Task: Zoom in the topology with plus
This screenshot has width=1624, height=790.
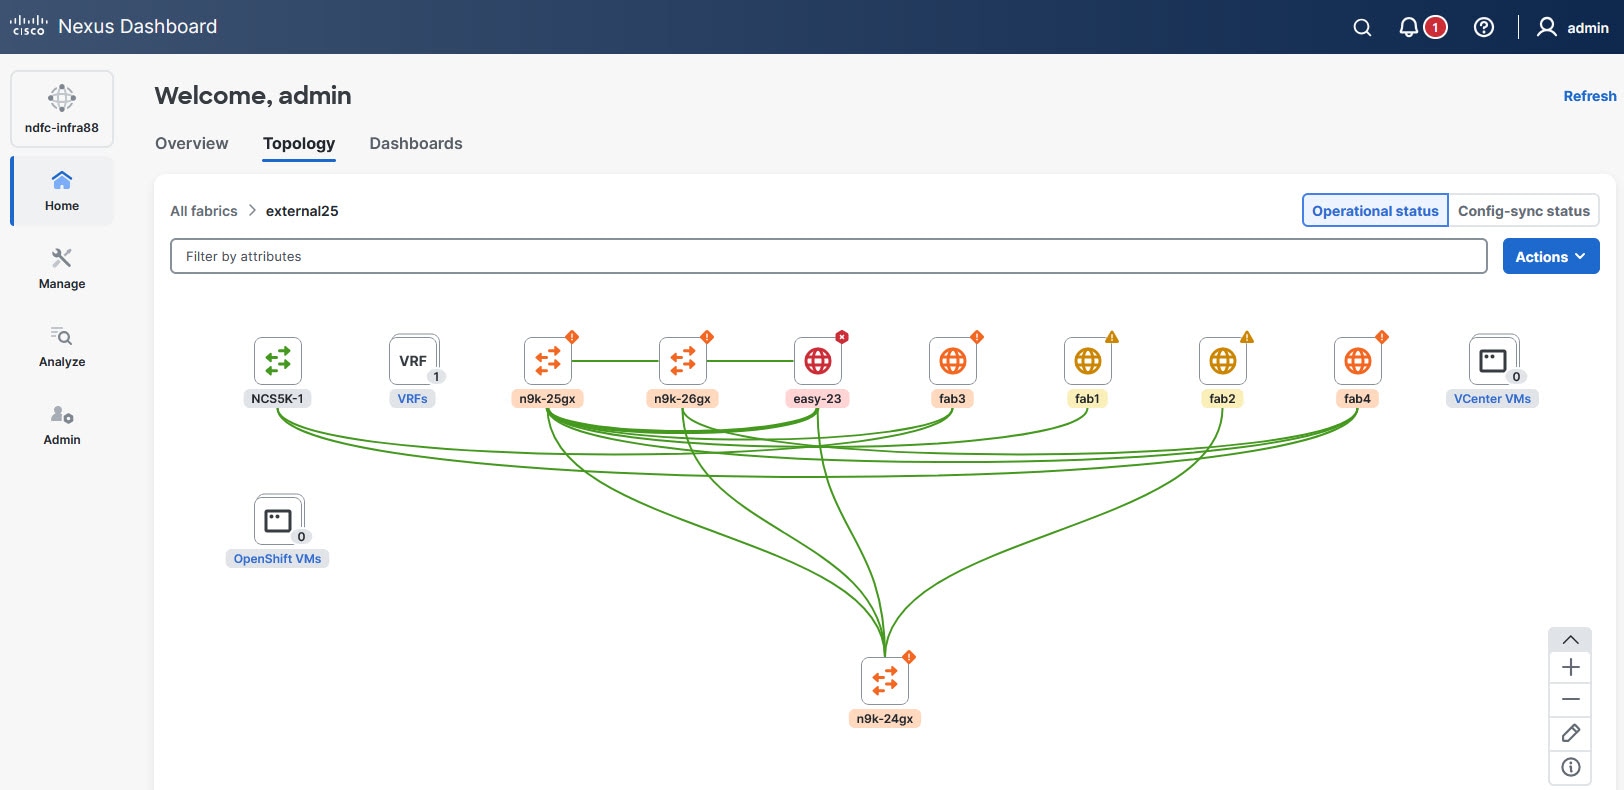Action: 1570,668
